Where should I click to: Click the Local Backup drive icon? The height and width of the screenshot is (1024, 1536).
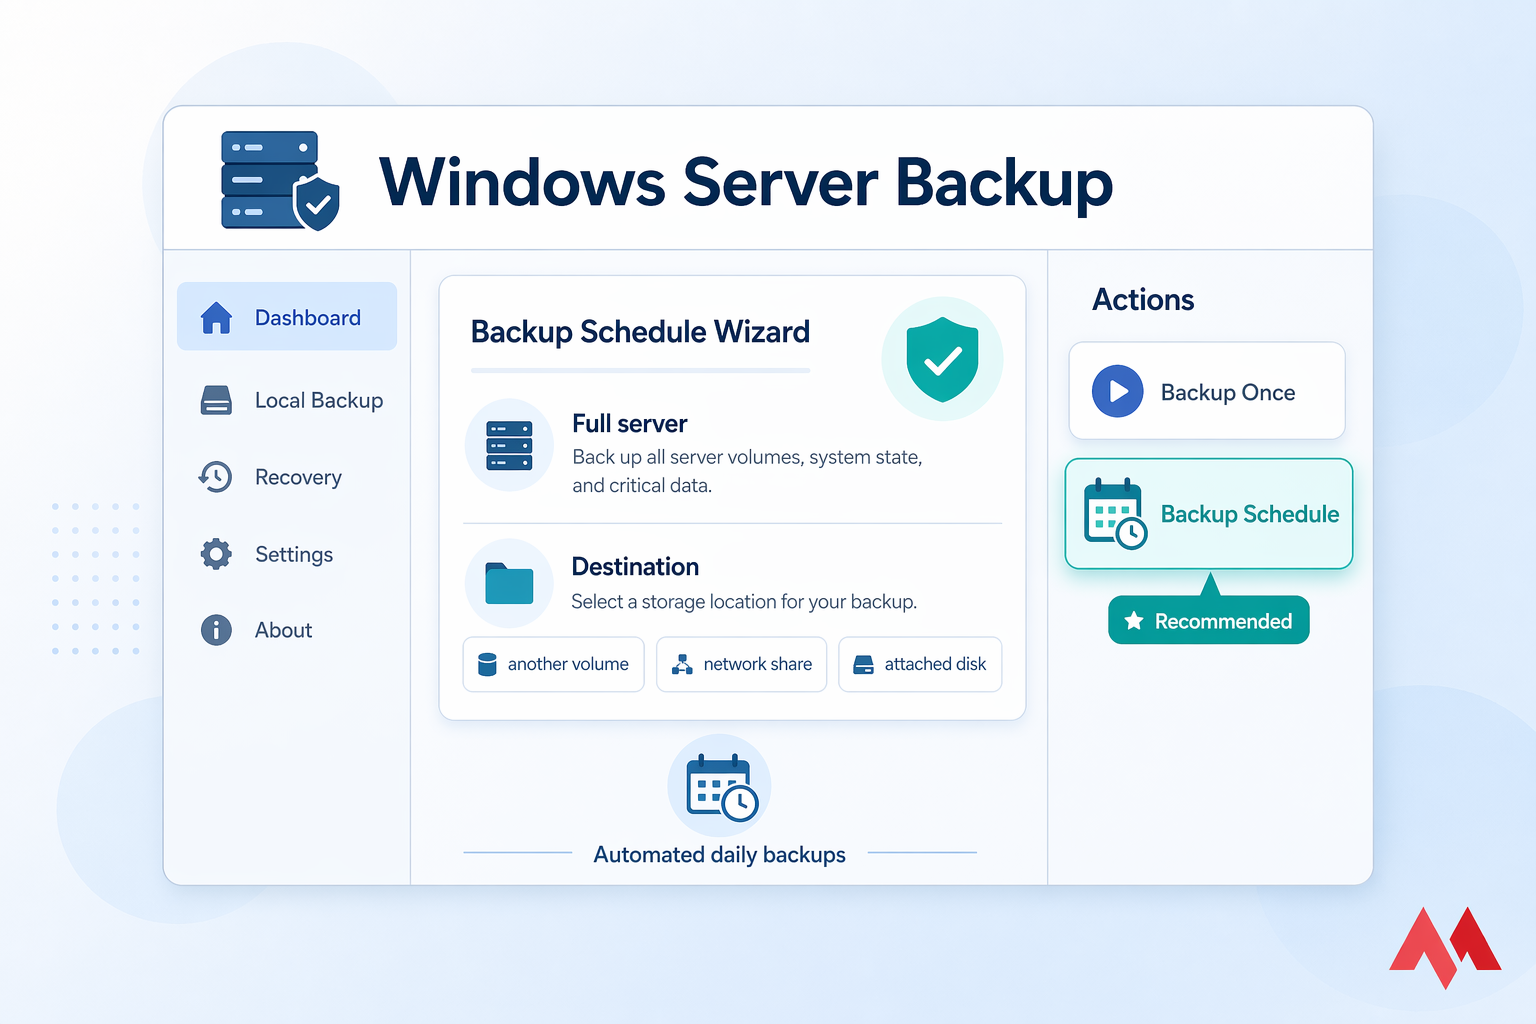click(x=216, y=400)
